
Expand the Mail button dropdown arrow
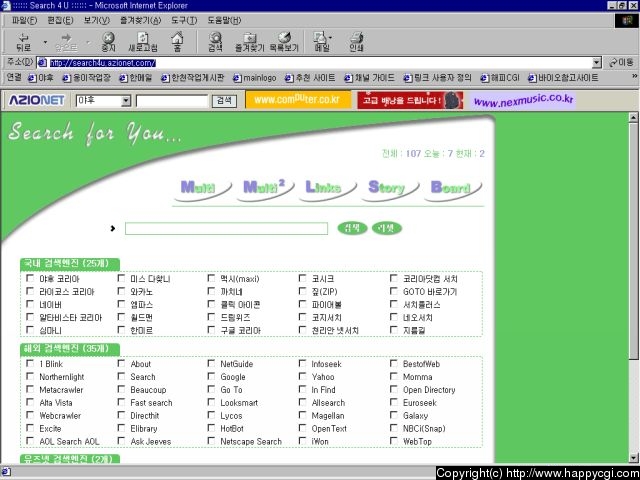pos(330,38)
